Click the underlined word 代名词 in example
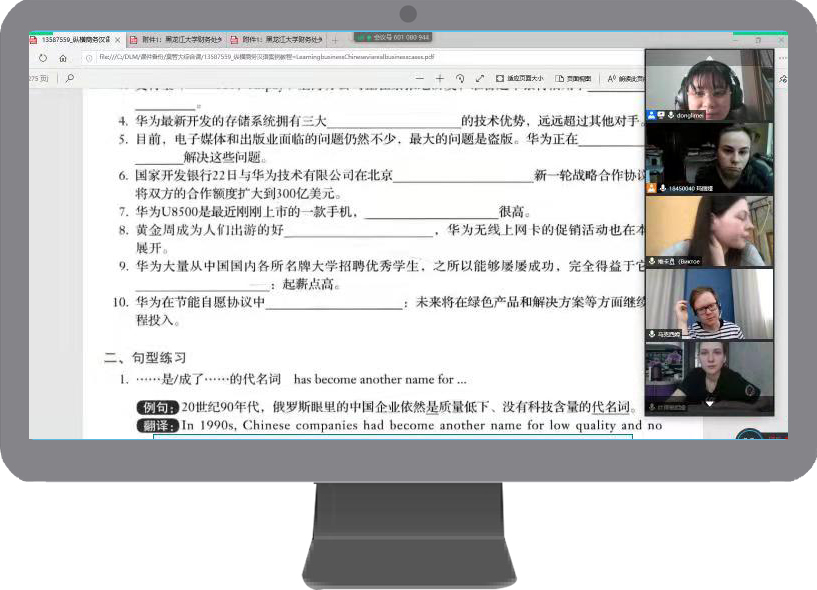 pos(612,407)
